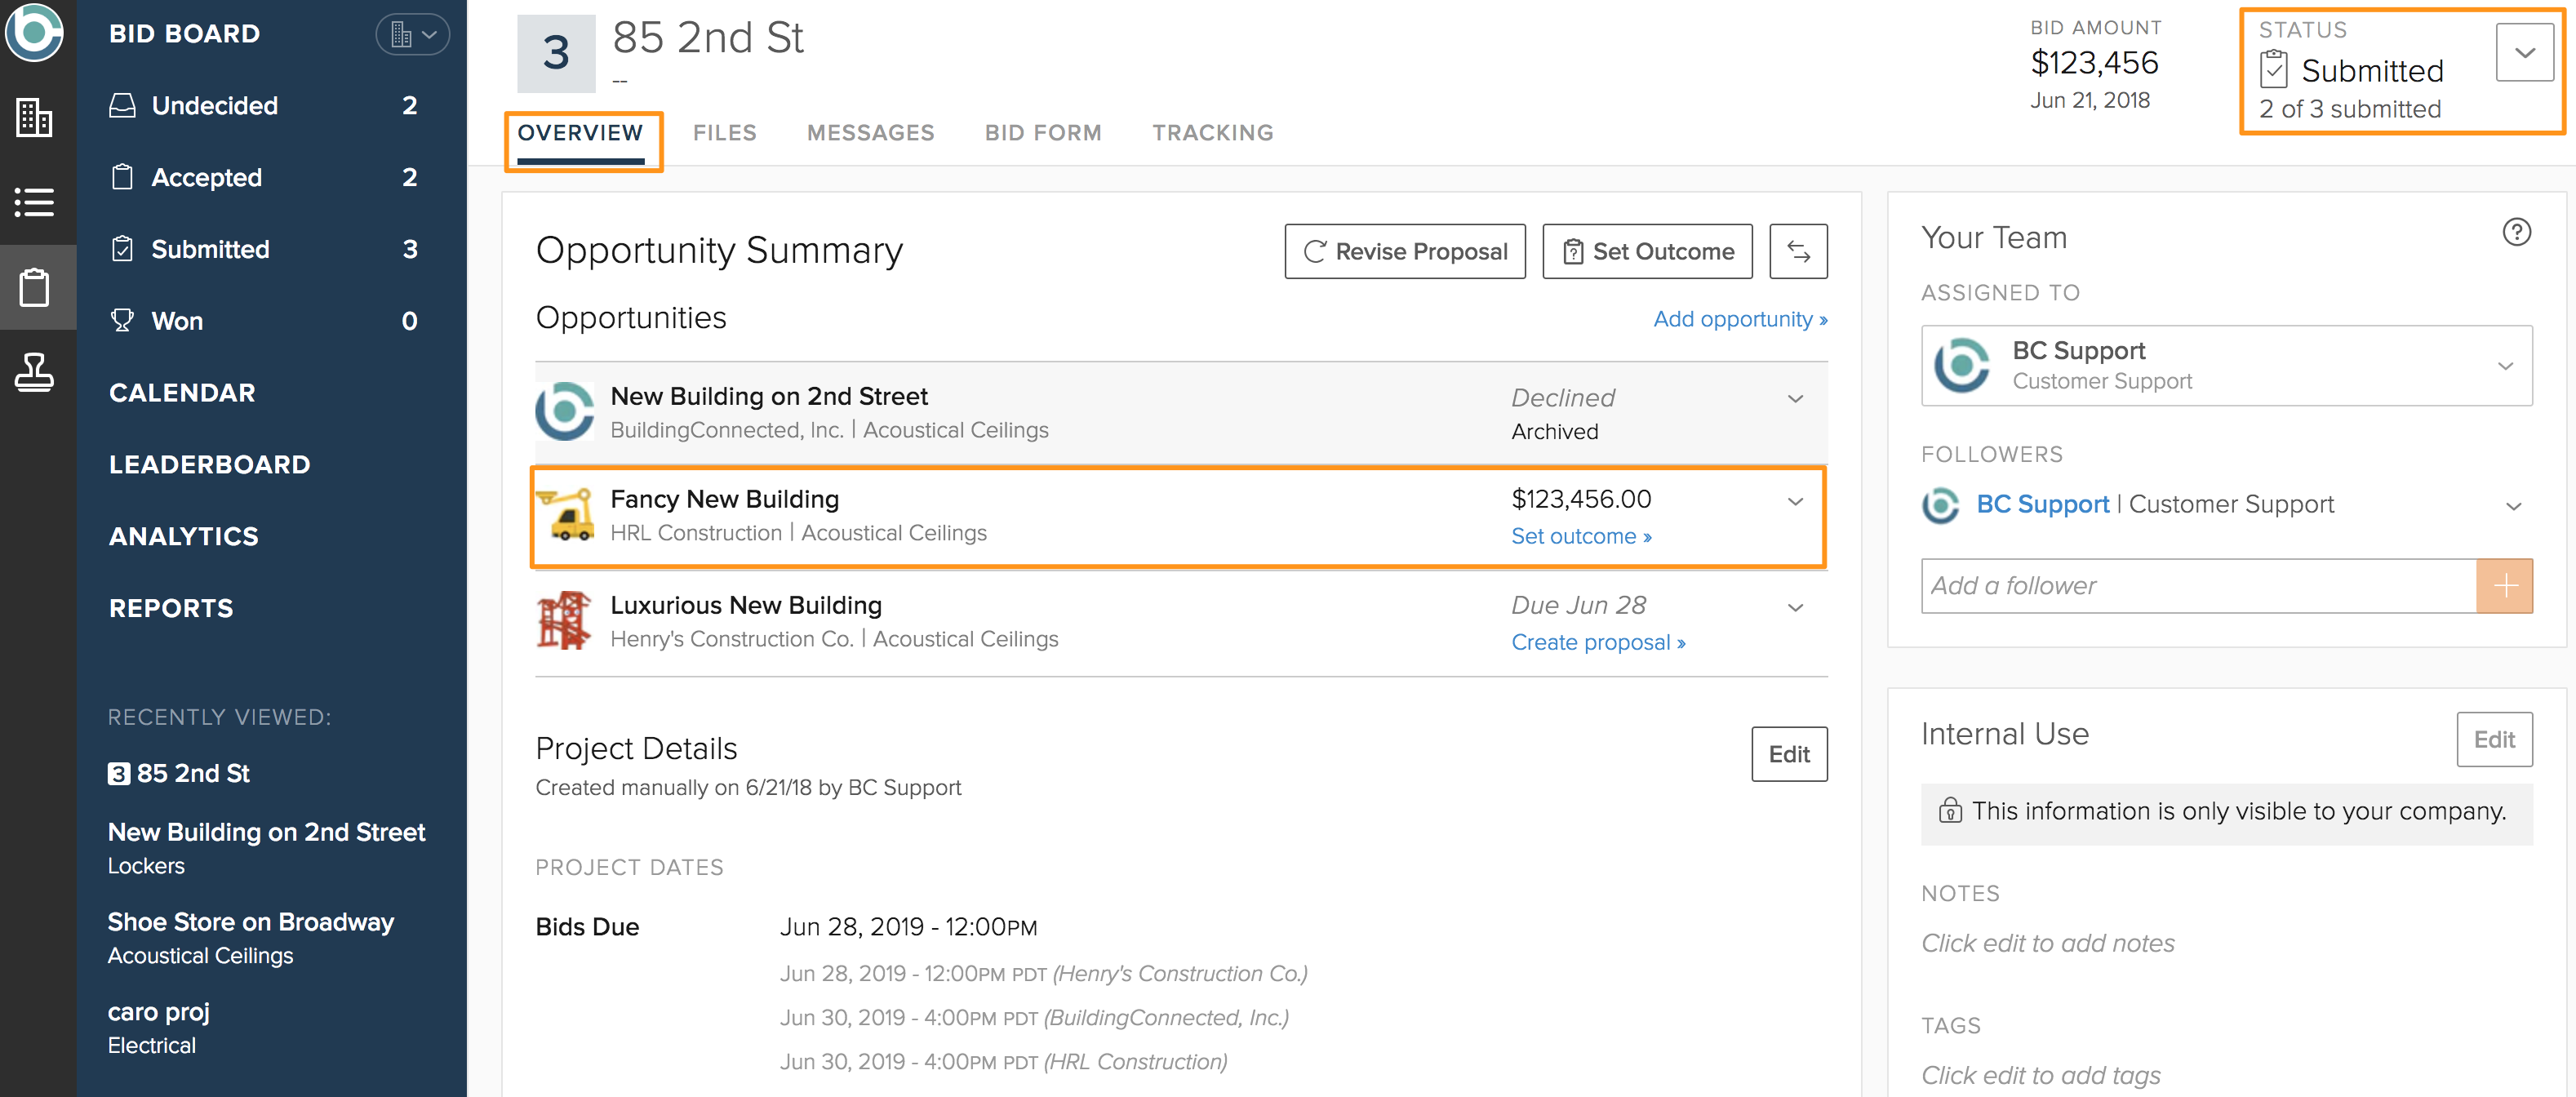Click the help question mark icon

click(2516, 233)
